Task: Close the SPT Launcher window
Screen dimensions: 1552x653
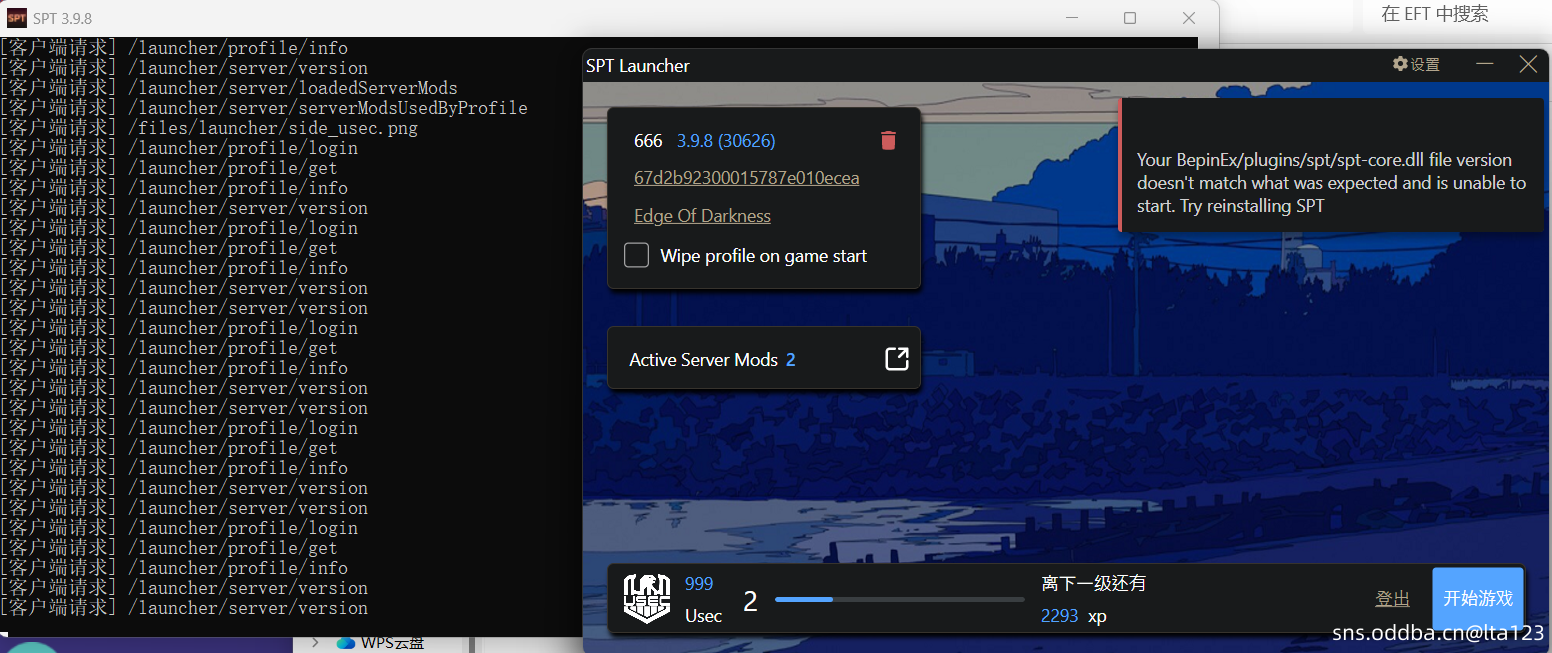Action: 1528,65
